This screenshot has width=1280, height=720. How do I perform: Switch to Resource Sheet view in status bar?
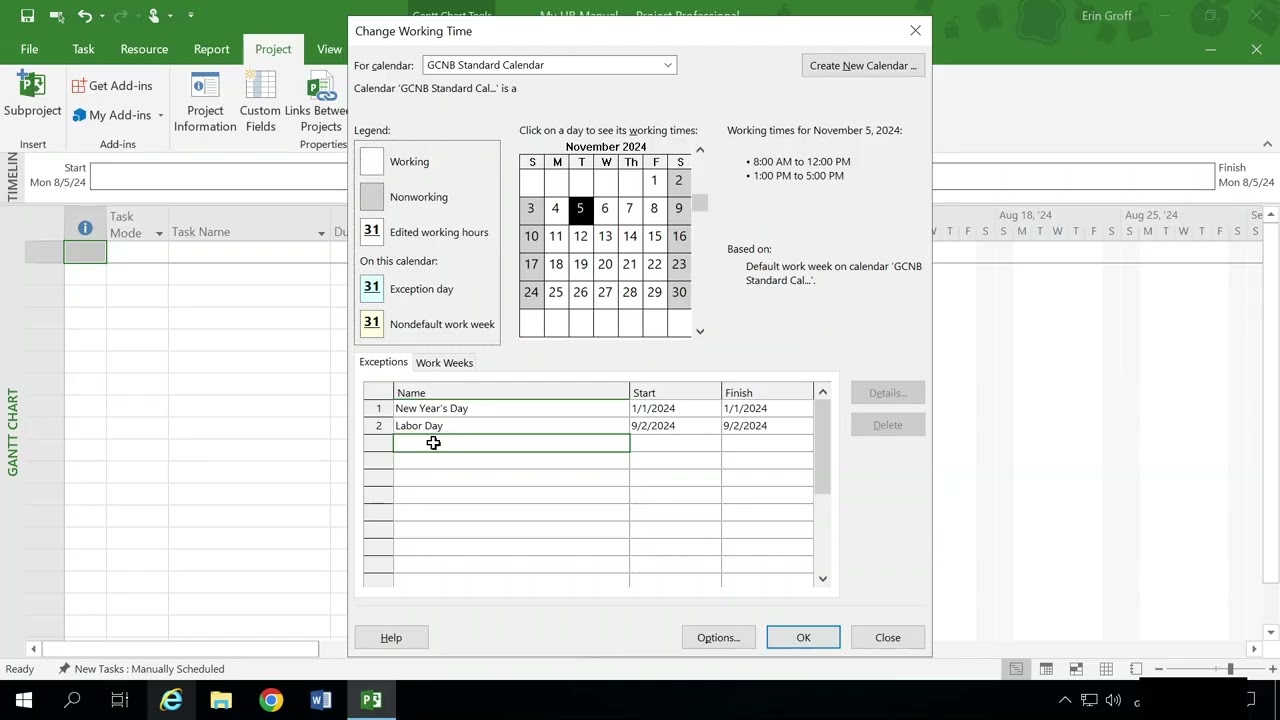click(1106, 669)
